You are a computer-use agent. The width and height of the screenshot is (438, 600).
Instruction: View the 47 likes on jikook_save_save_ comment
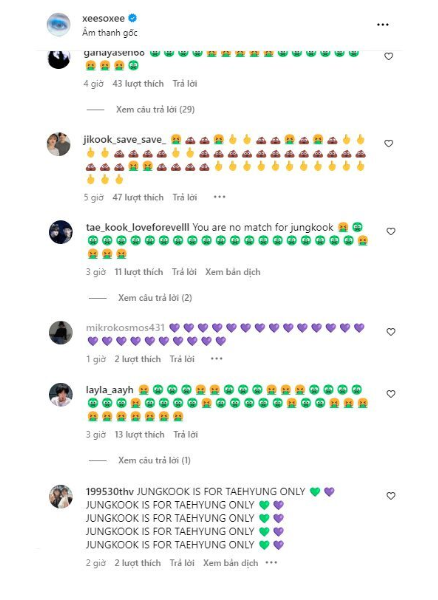(138, 197)
